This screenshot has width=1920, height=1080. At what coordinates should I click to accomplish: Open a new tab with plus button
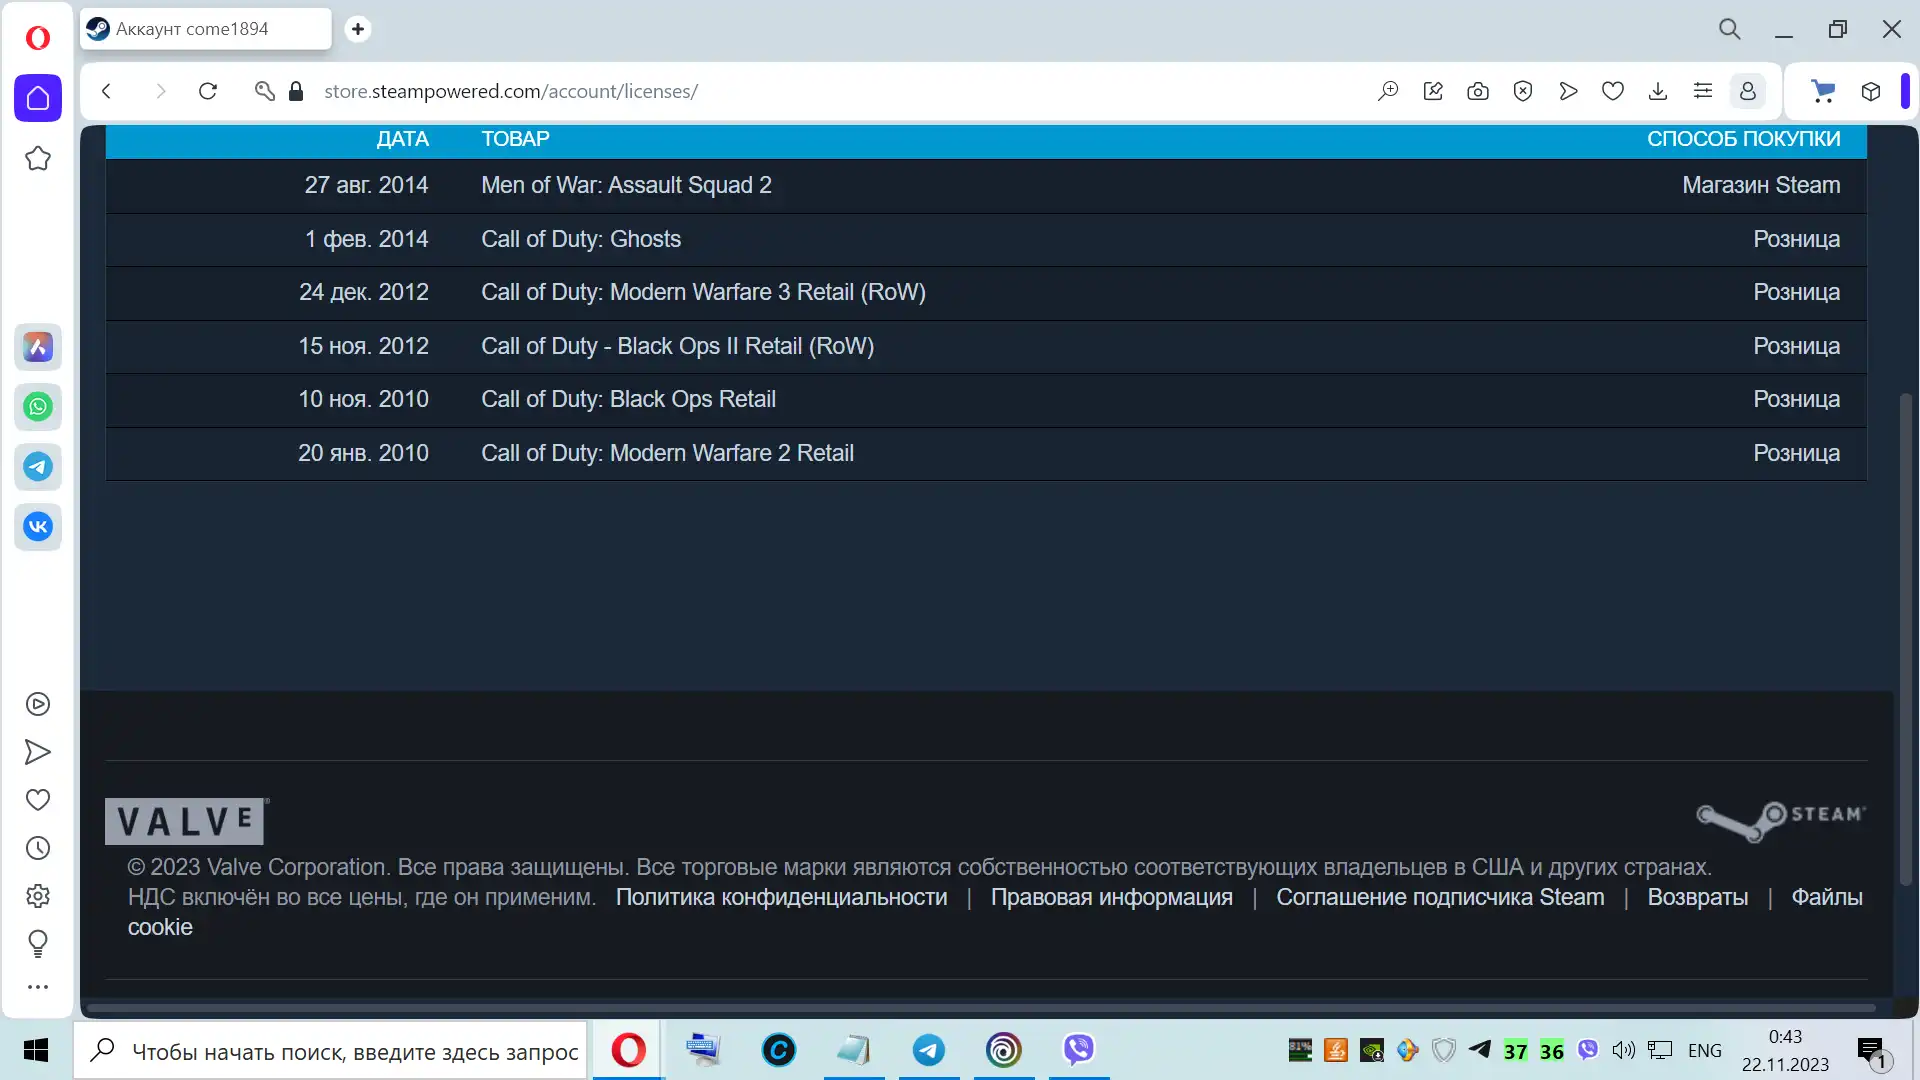(x=358, y=29)
